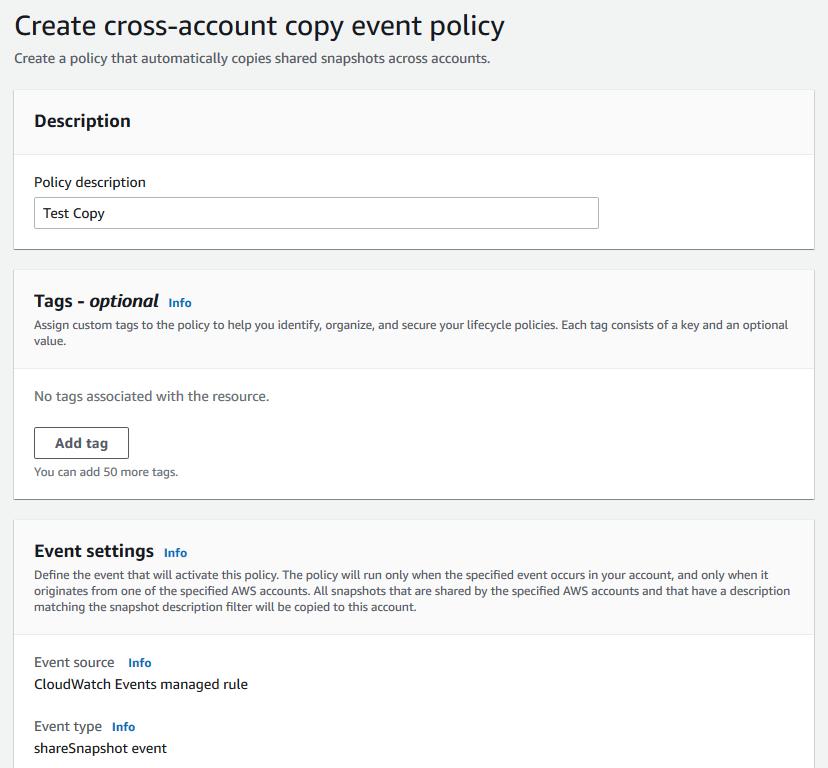The image size is (828, 768).
Task: Click inside the Policy description field
Action: click(316, 213)
